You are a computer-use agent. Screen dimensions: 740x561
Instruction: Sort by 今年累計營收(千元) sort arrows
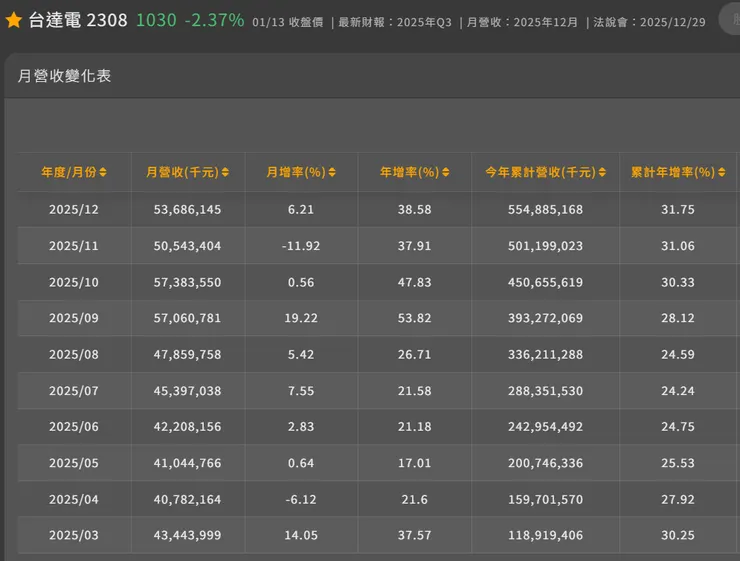click(x=602, y=173)
